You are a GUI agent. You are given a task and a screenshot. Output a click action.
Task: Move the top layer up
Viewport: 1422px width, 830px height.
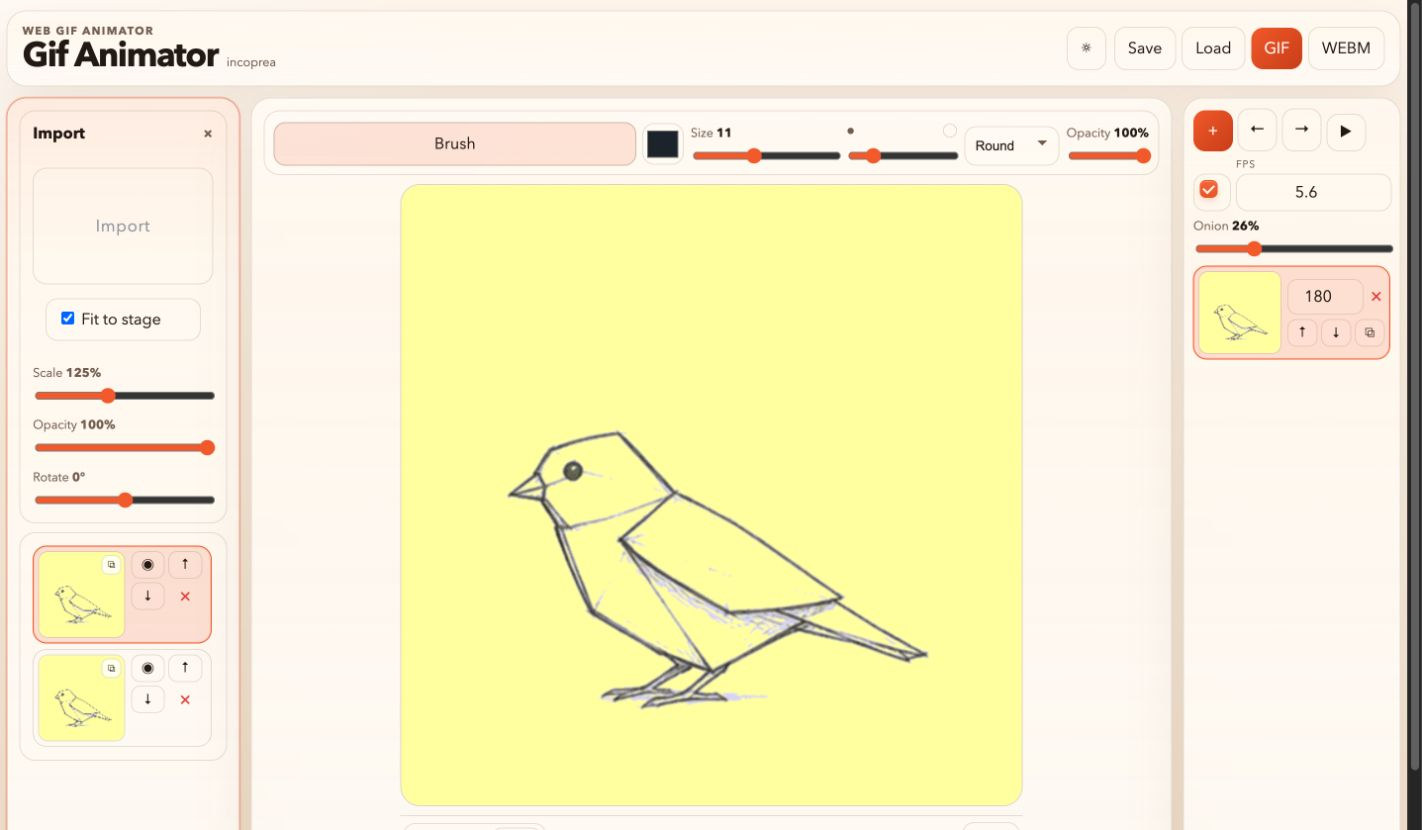tap(185, 565)
